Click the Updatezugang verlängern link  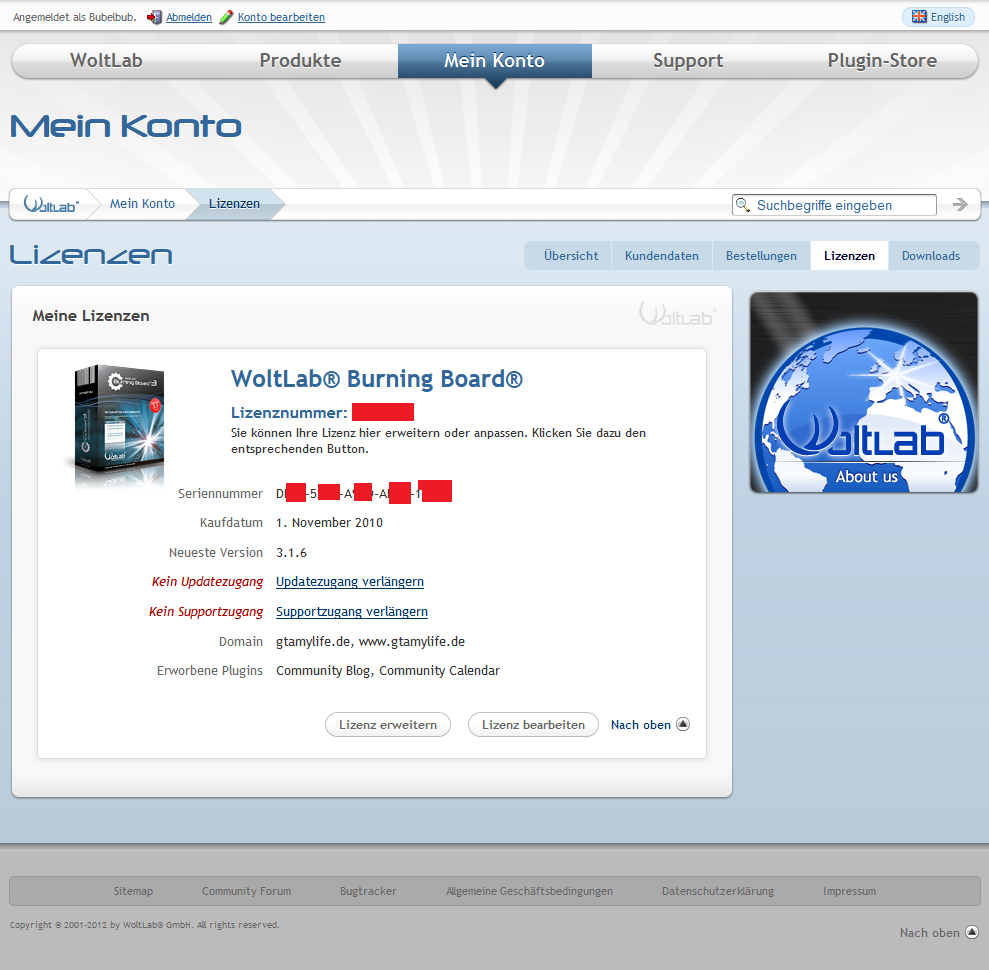(x=349, y=581)
